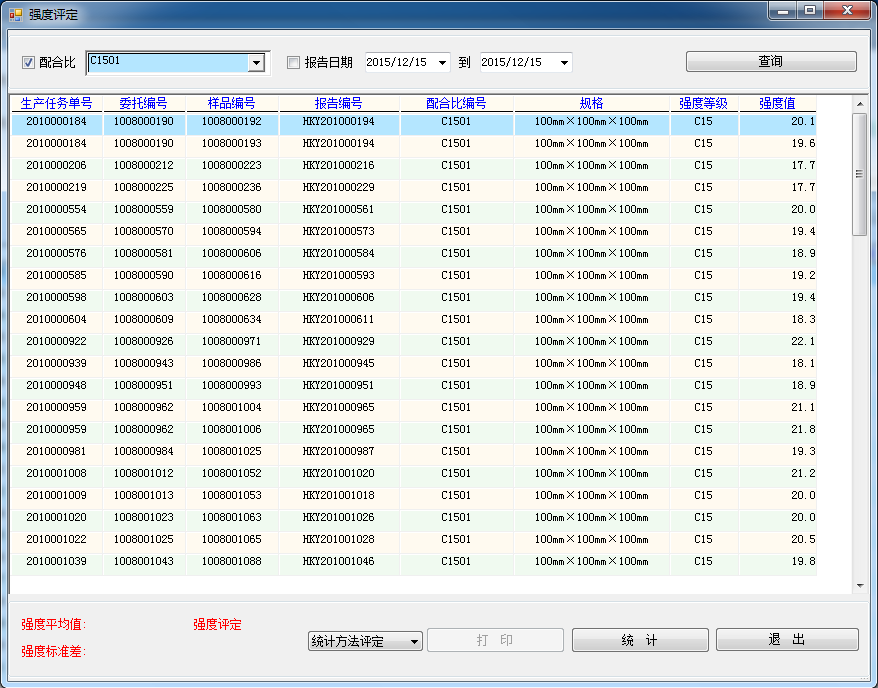Click the scrollbar up arrow
878x688 pixels.
click(x=859, y=102)
